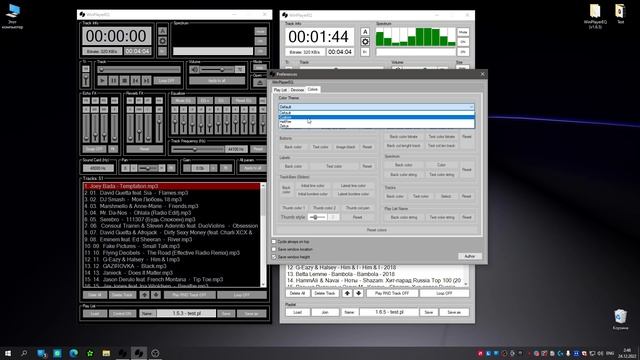Click playlist name field '1.6.5 - test.pl'

[x=389, y=312]
